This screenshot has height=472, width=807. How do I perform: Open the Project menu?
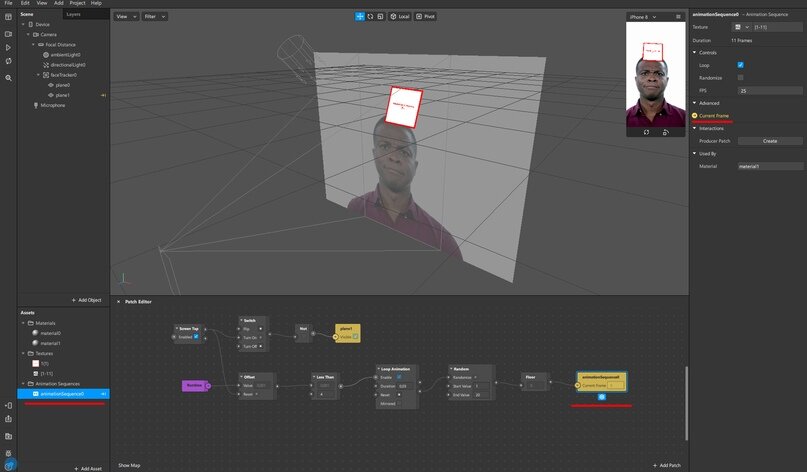coord(77,3)
